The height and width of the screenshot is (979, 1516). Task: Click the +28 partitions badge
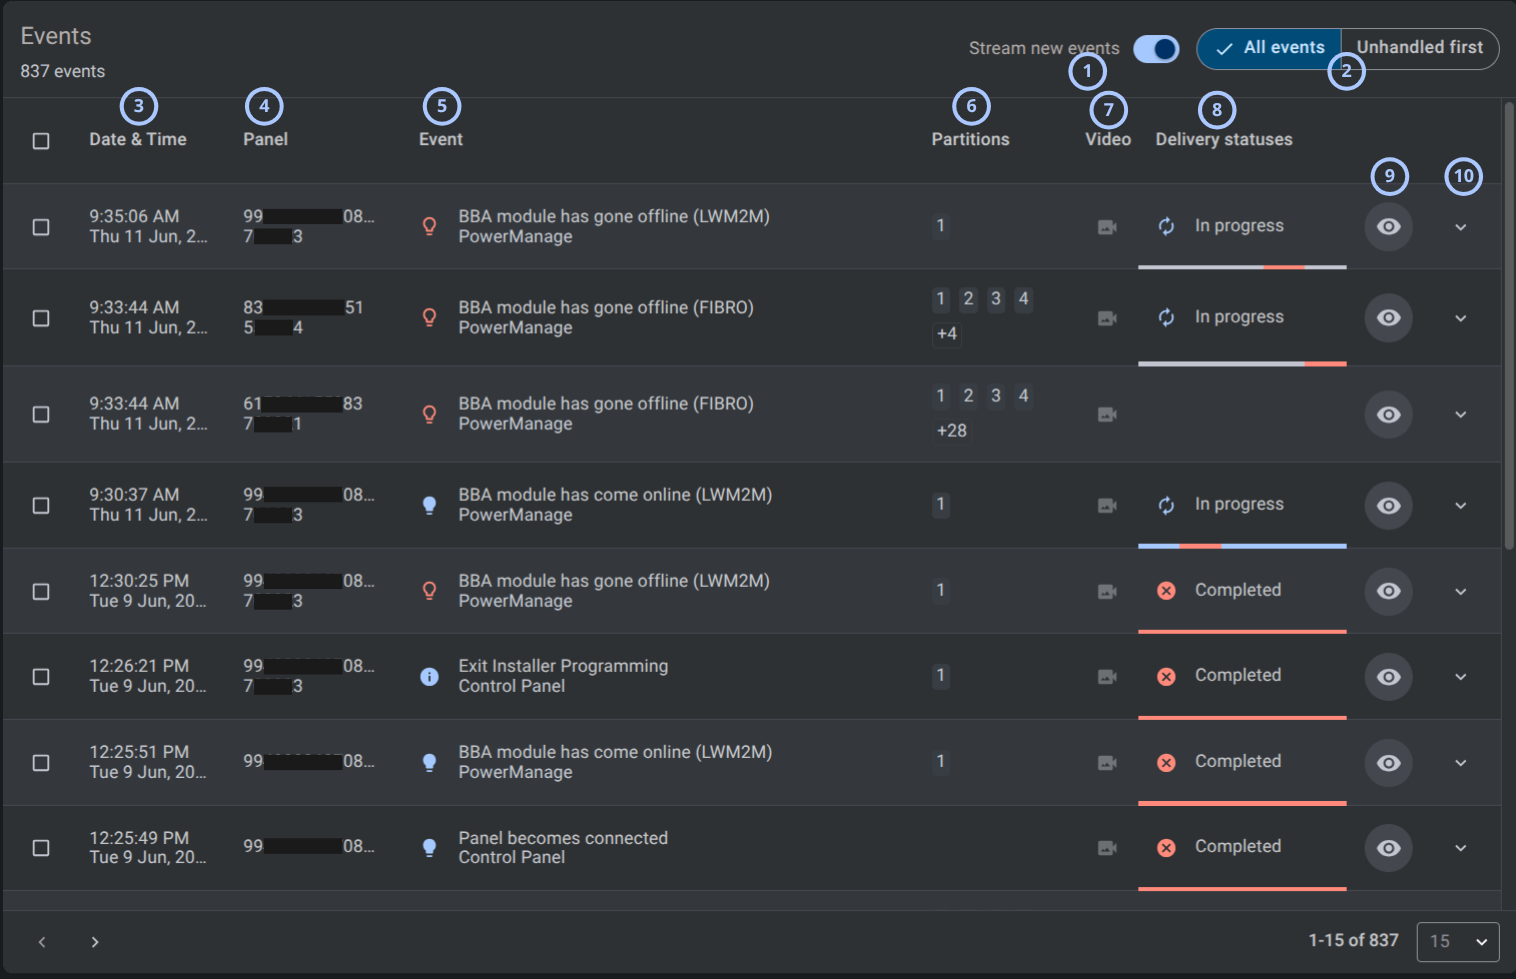pyautogui.click(x=951, y=431)
